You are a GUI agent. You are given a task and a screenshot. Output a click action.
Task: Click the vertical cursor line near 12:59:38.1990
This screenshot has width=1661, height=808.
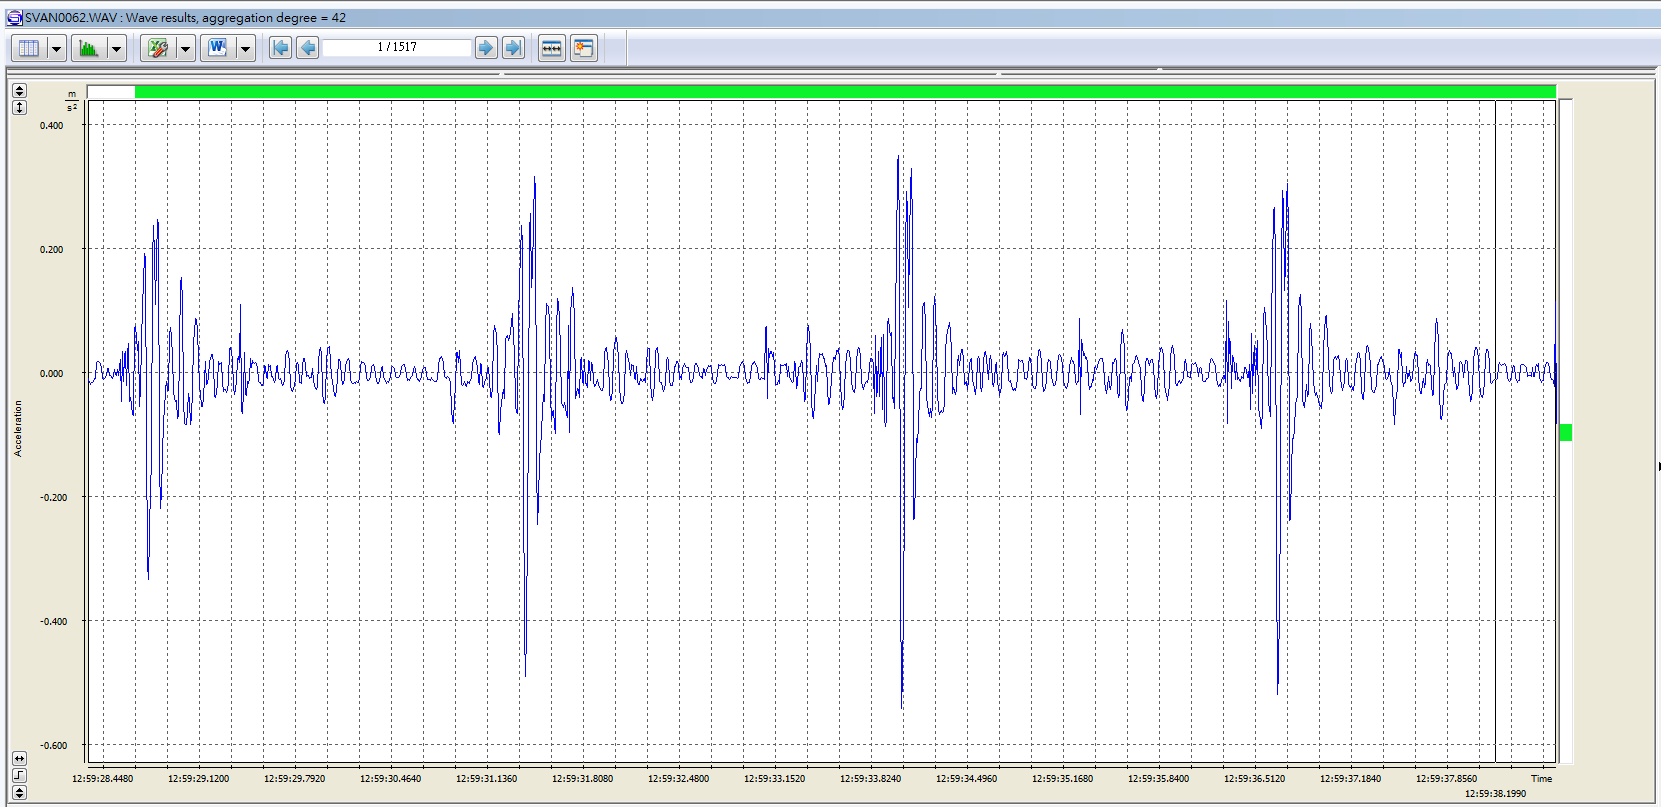coord(1495,431)
